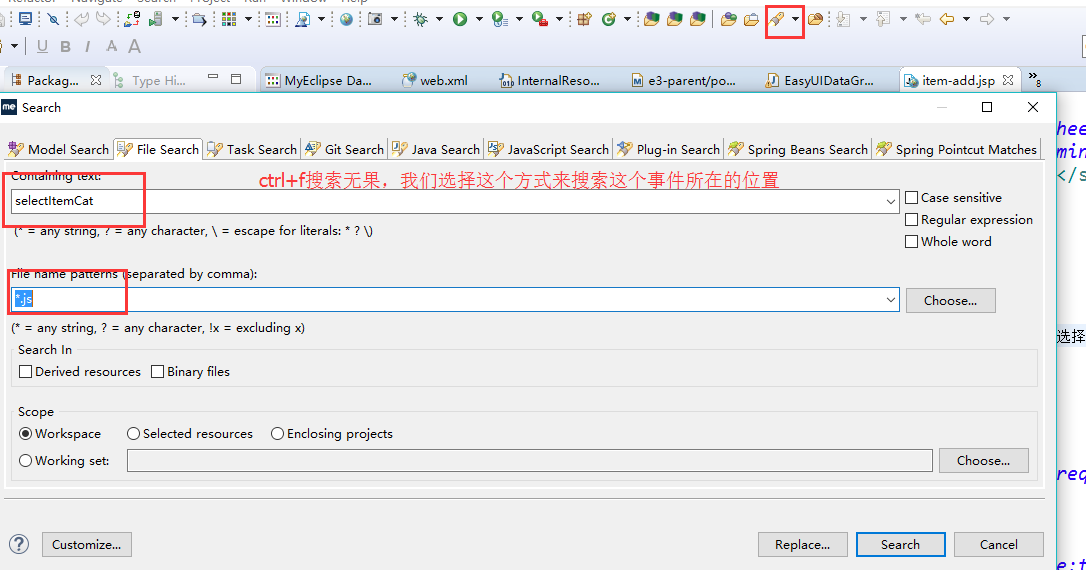Expand the File name patterns dropdown
Screen dimensions: 1086x570
[890, 300]
